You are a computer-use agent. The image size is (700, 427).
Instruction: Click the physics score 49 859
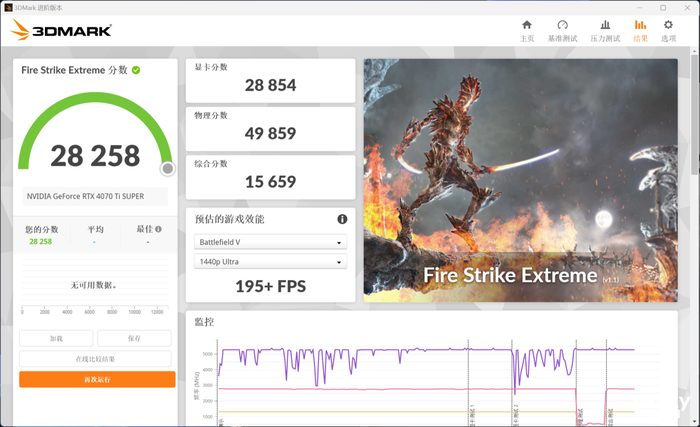point(271,133)
